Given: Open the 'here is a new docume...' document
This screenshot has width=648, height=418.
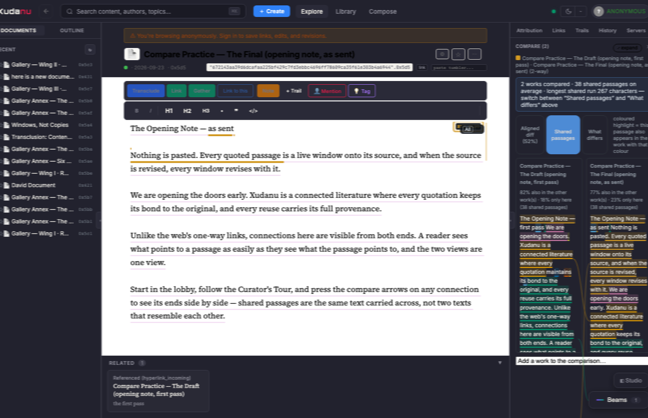Looking at the screenshot, I should click(47, 76).
